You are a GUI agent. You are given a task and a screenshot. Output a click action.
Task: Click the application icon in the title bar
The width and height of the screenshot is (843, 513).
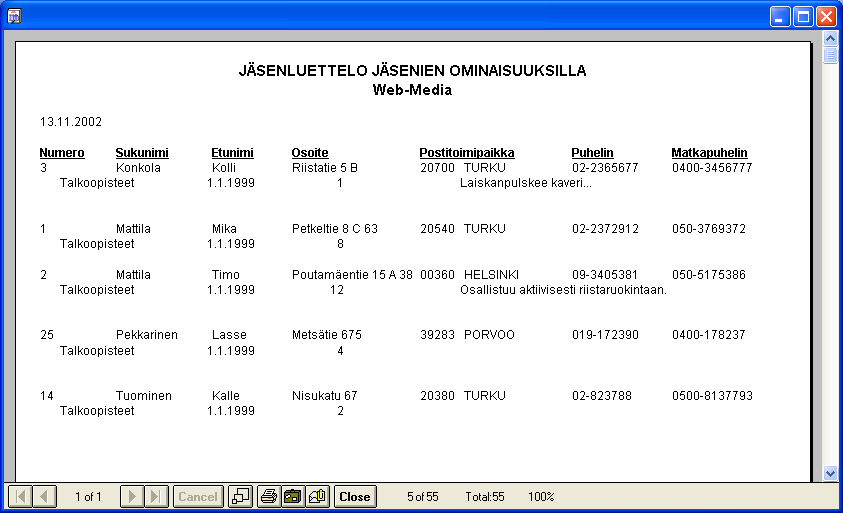15,16
